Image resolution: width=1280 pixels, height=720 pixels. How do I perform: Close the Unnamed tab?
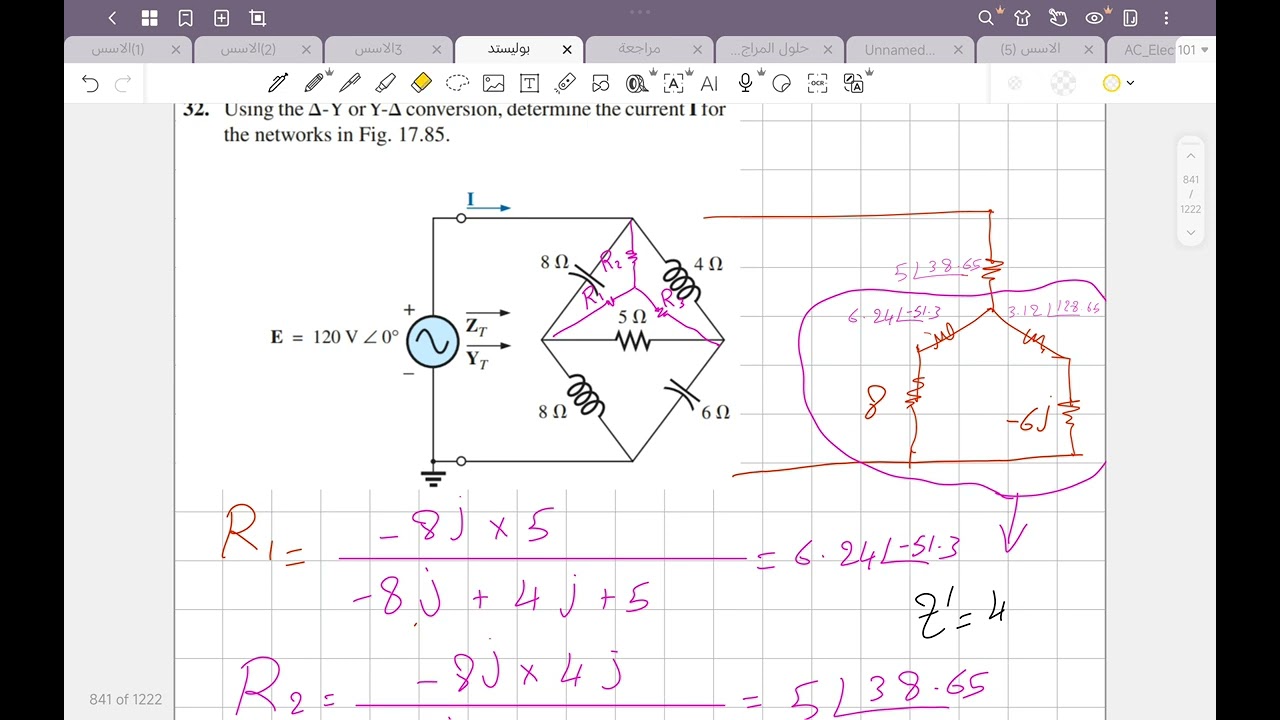coord(958,49)
